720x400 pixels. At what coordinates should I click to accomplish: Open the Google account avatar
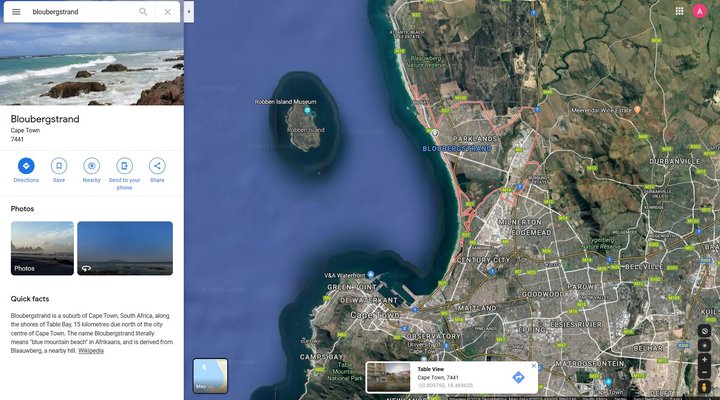pyautogui.click(x=699, y=11)
